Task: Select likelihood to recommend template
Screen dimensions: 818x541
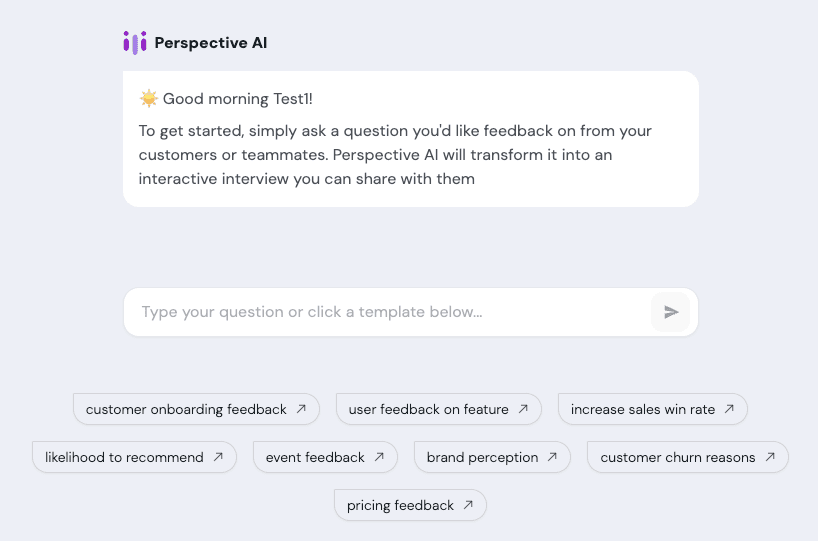Action: [x=124, y=457]
